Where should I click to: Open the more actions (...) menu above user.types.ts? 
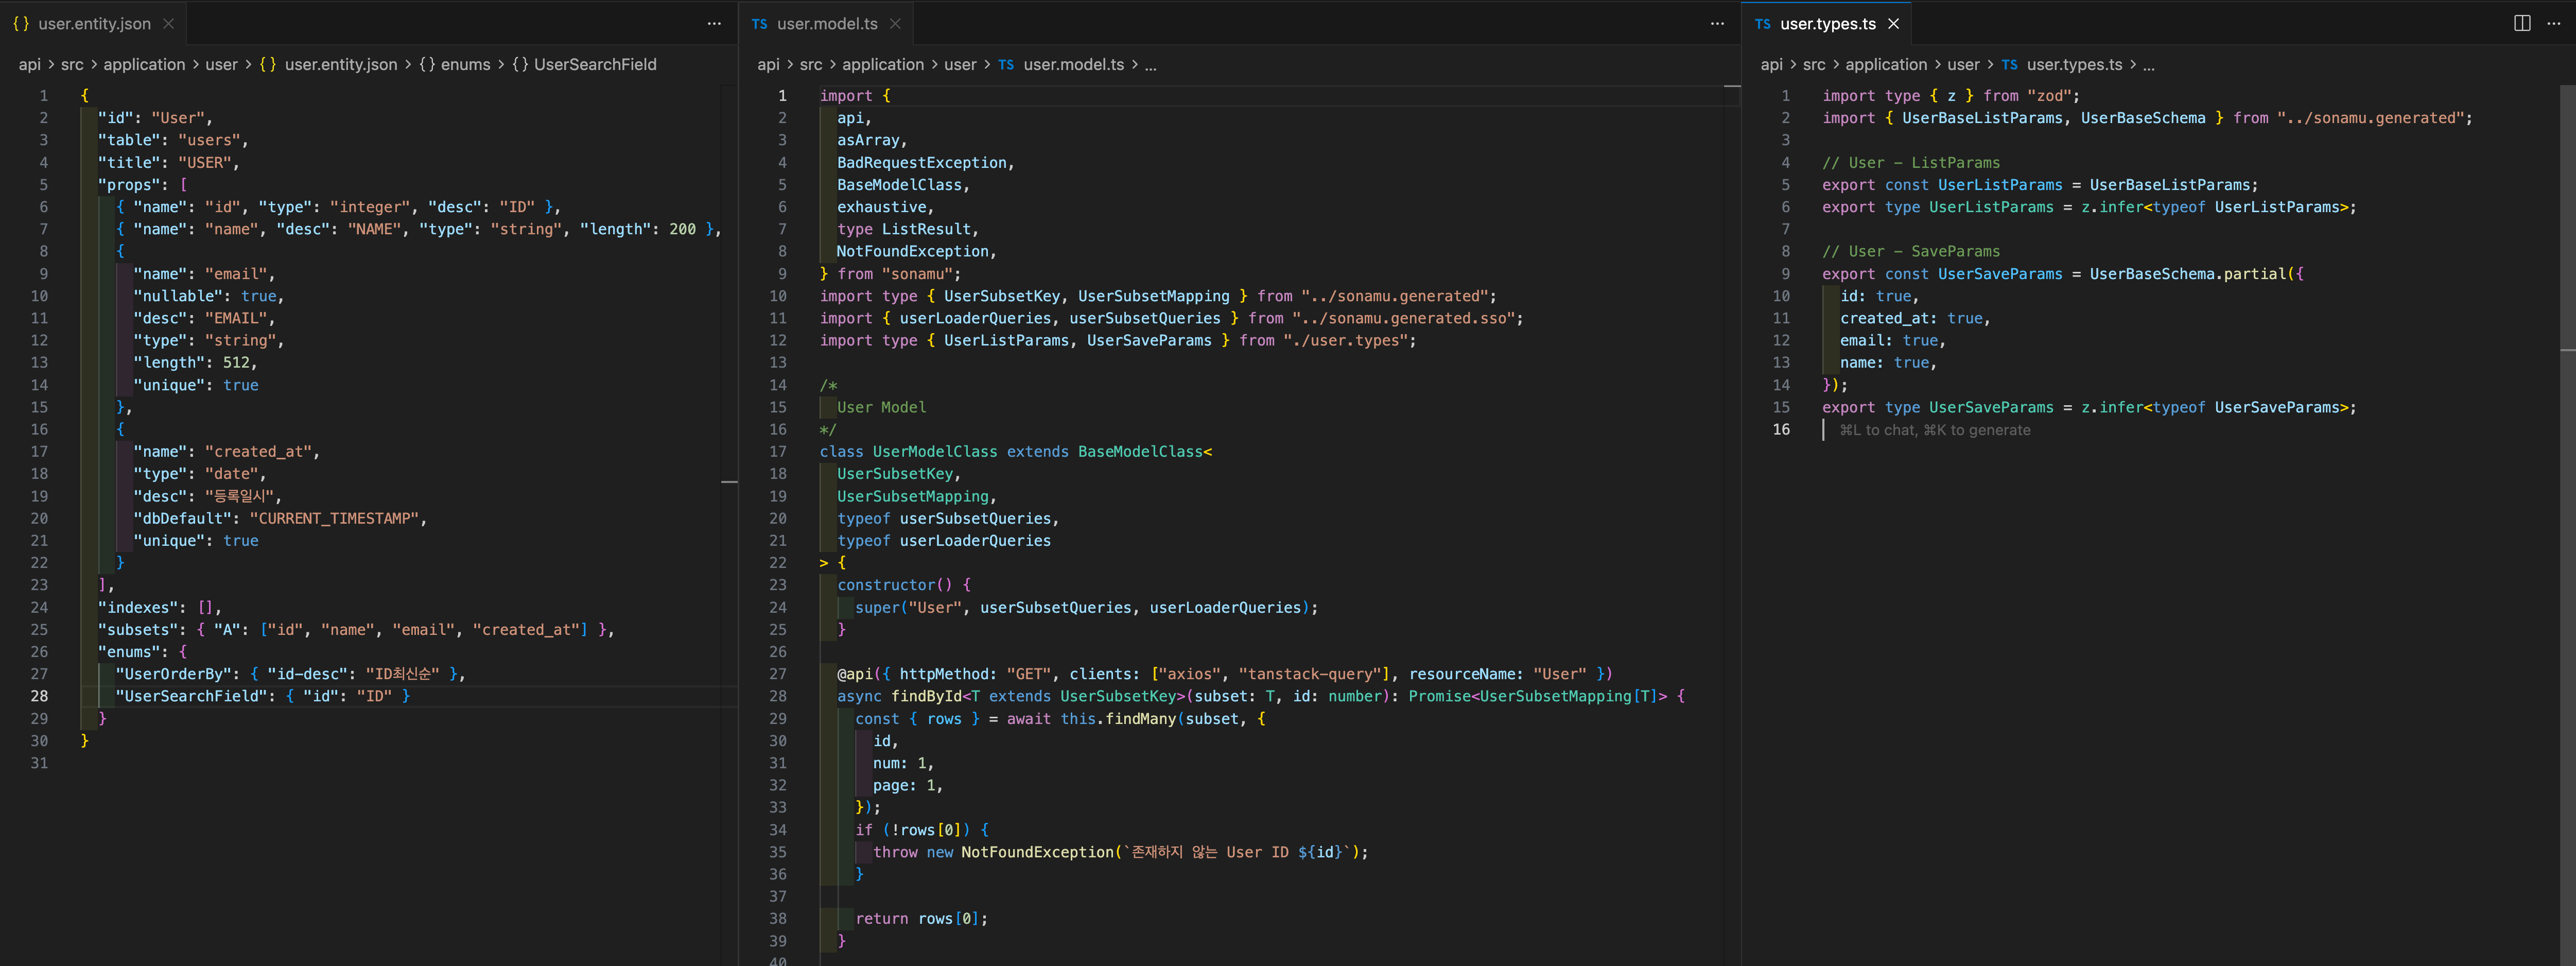(2554, 23)
